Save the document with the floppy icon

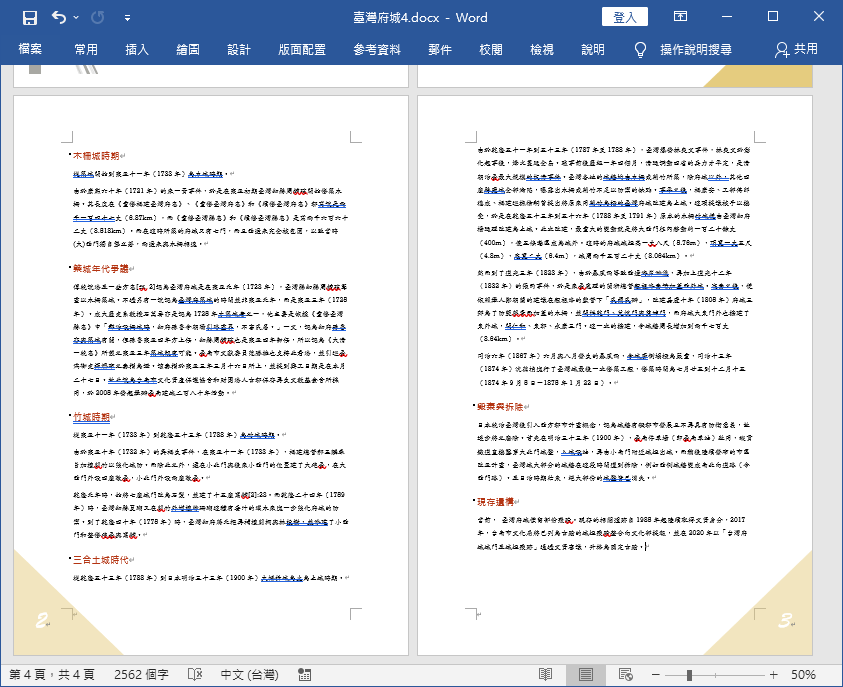pos(30,18)
